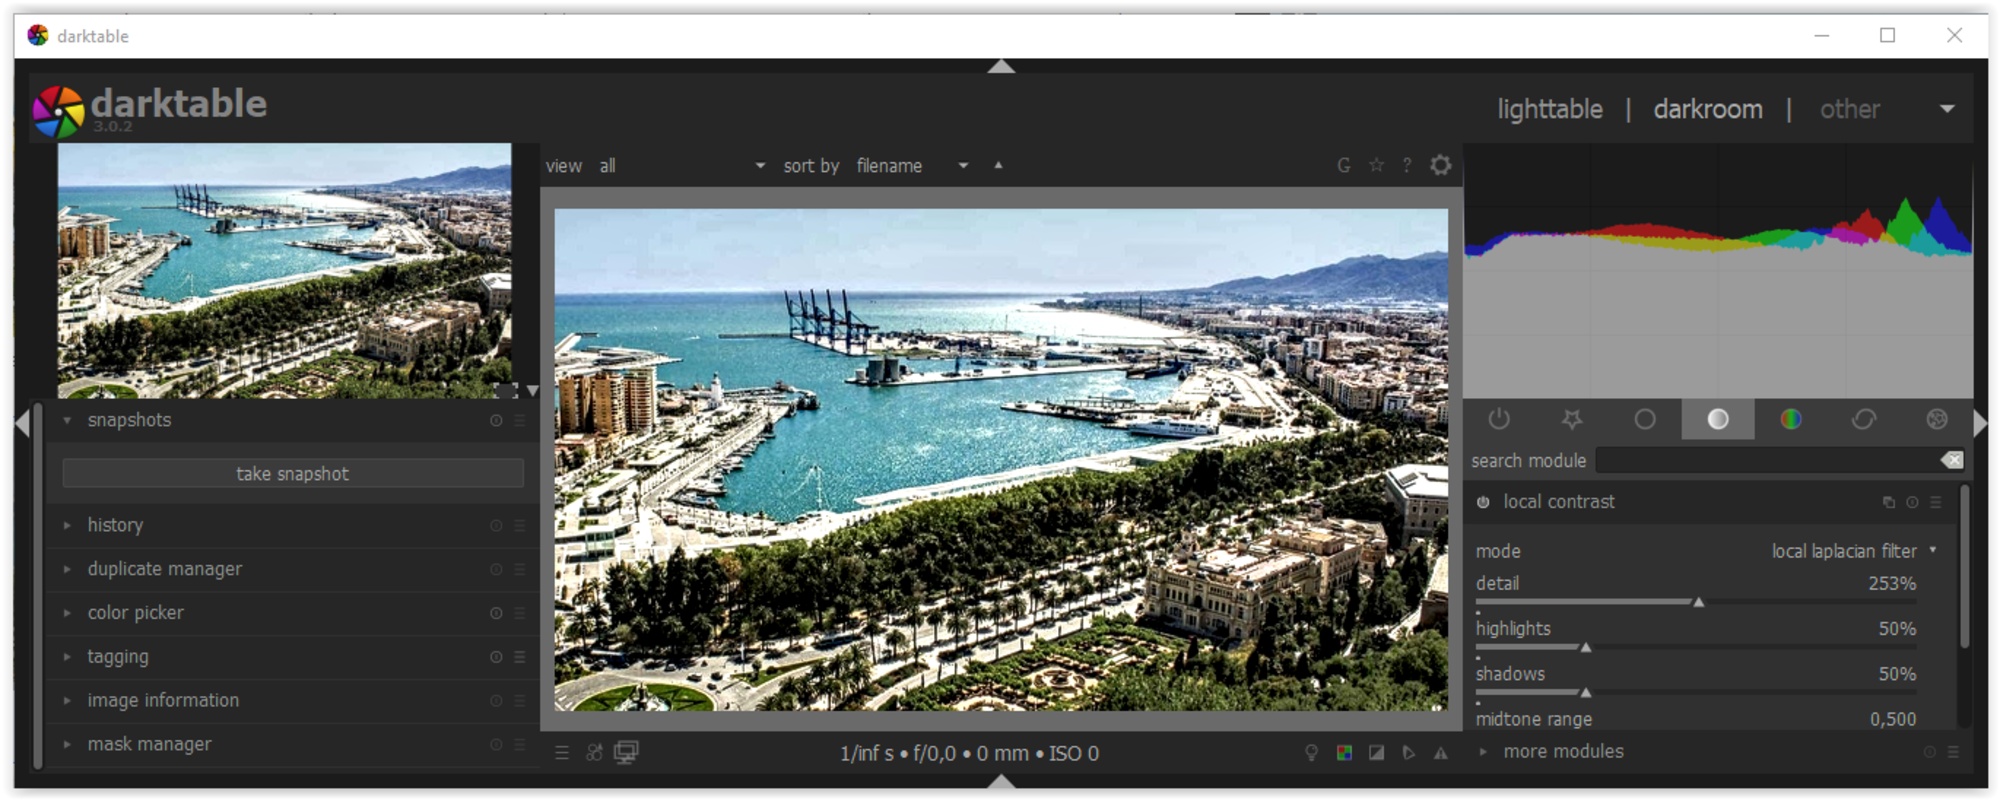Click into the search module field
This screenshot has height=800, width=2000.
(1766, 460)
